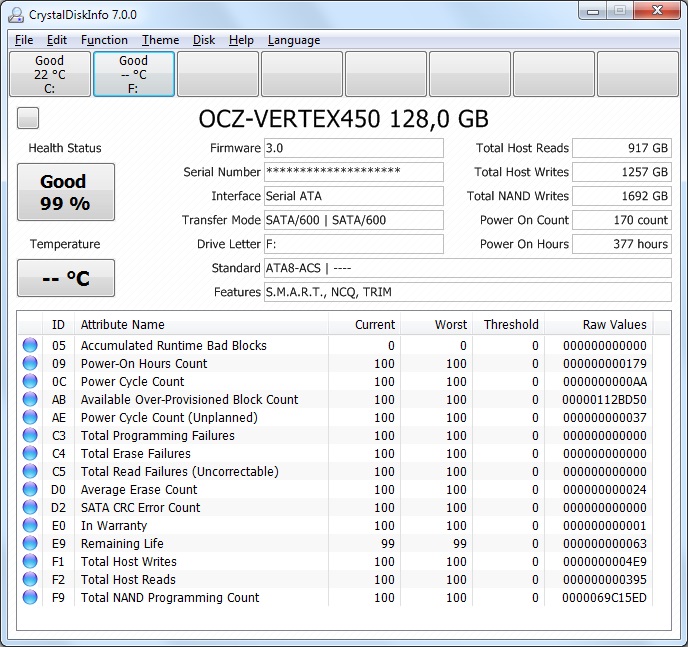Click status orb for Available Over-Provisioned Block Count
This screenshot has width=688, height=647.
coord(30,399)
